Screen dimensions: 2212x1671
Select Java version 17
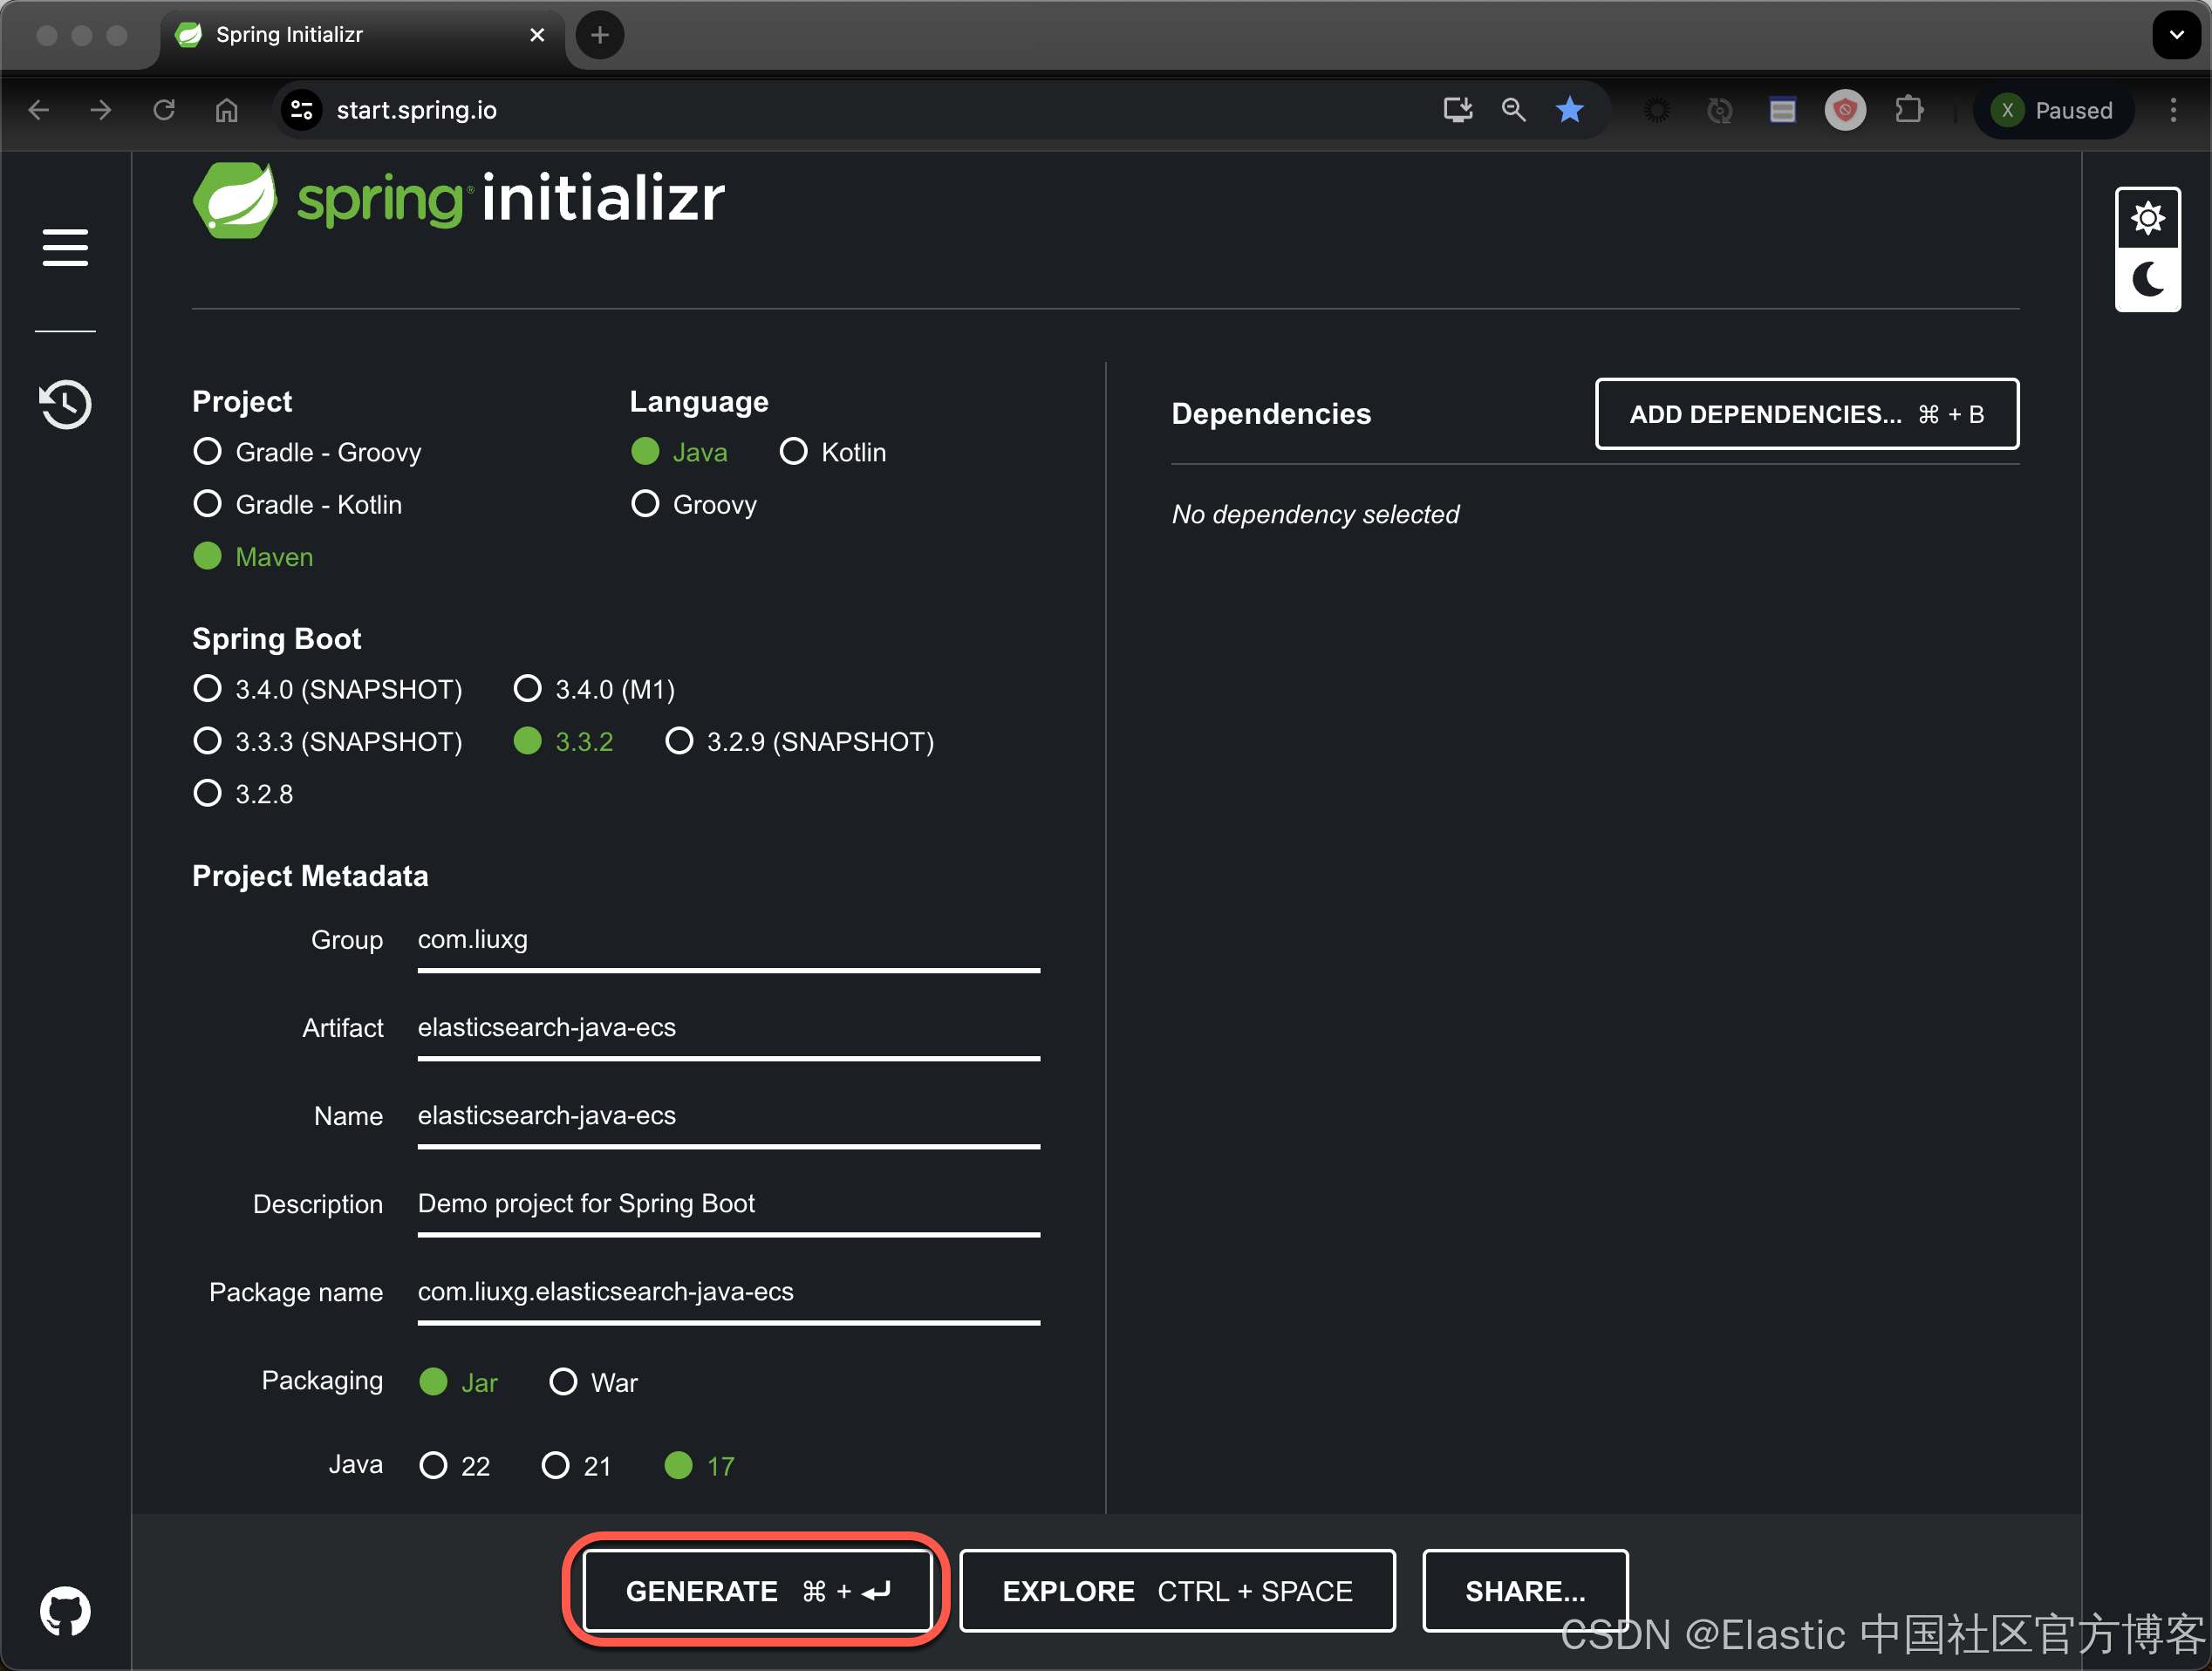(x=699, y=1466)
